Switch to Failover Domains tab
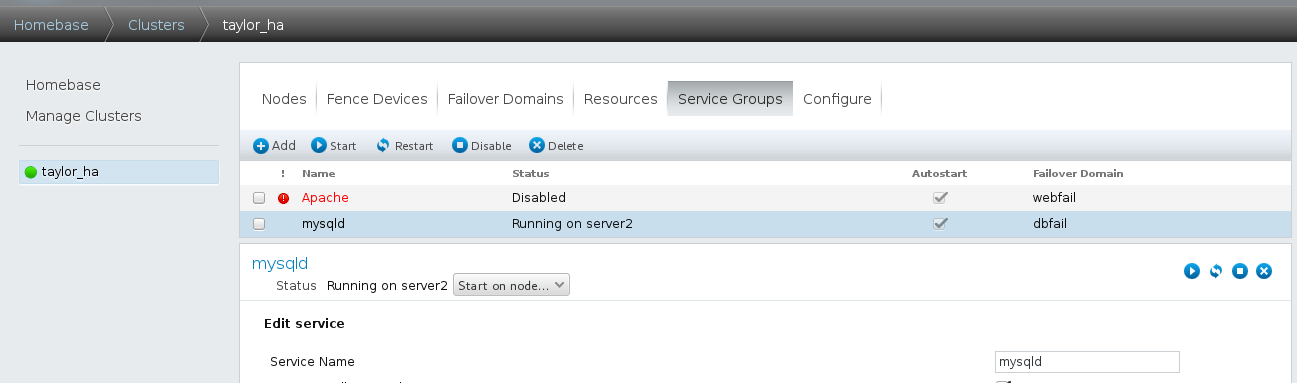Screen dimensions: 1297x383 point(505,99)
